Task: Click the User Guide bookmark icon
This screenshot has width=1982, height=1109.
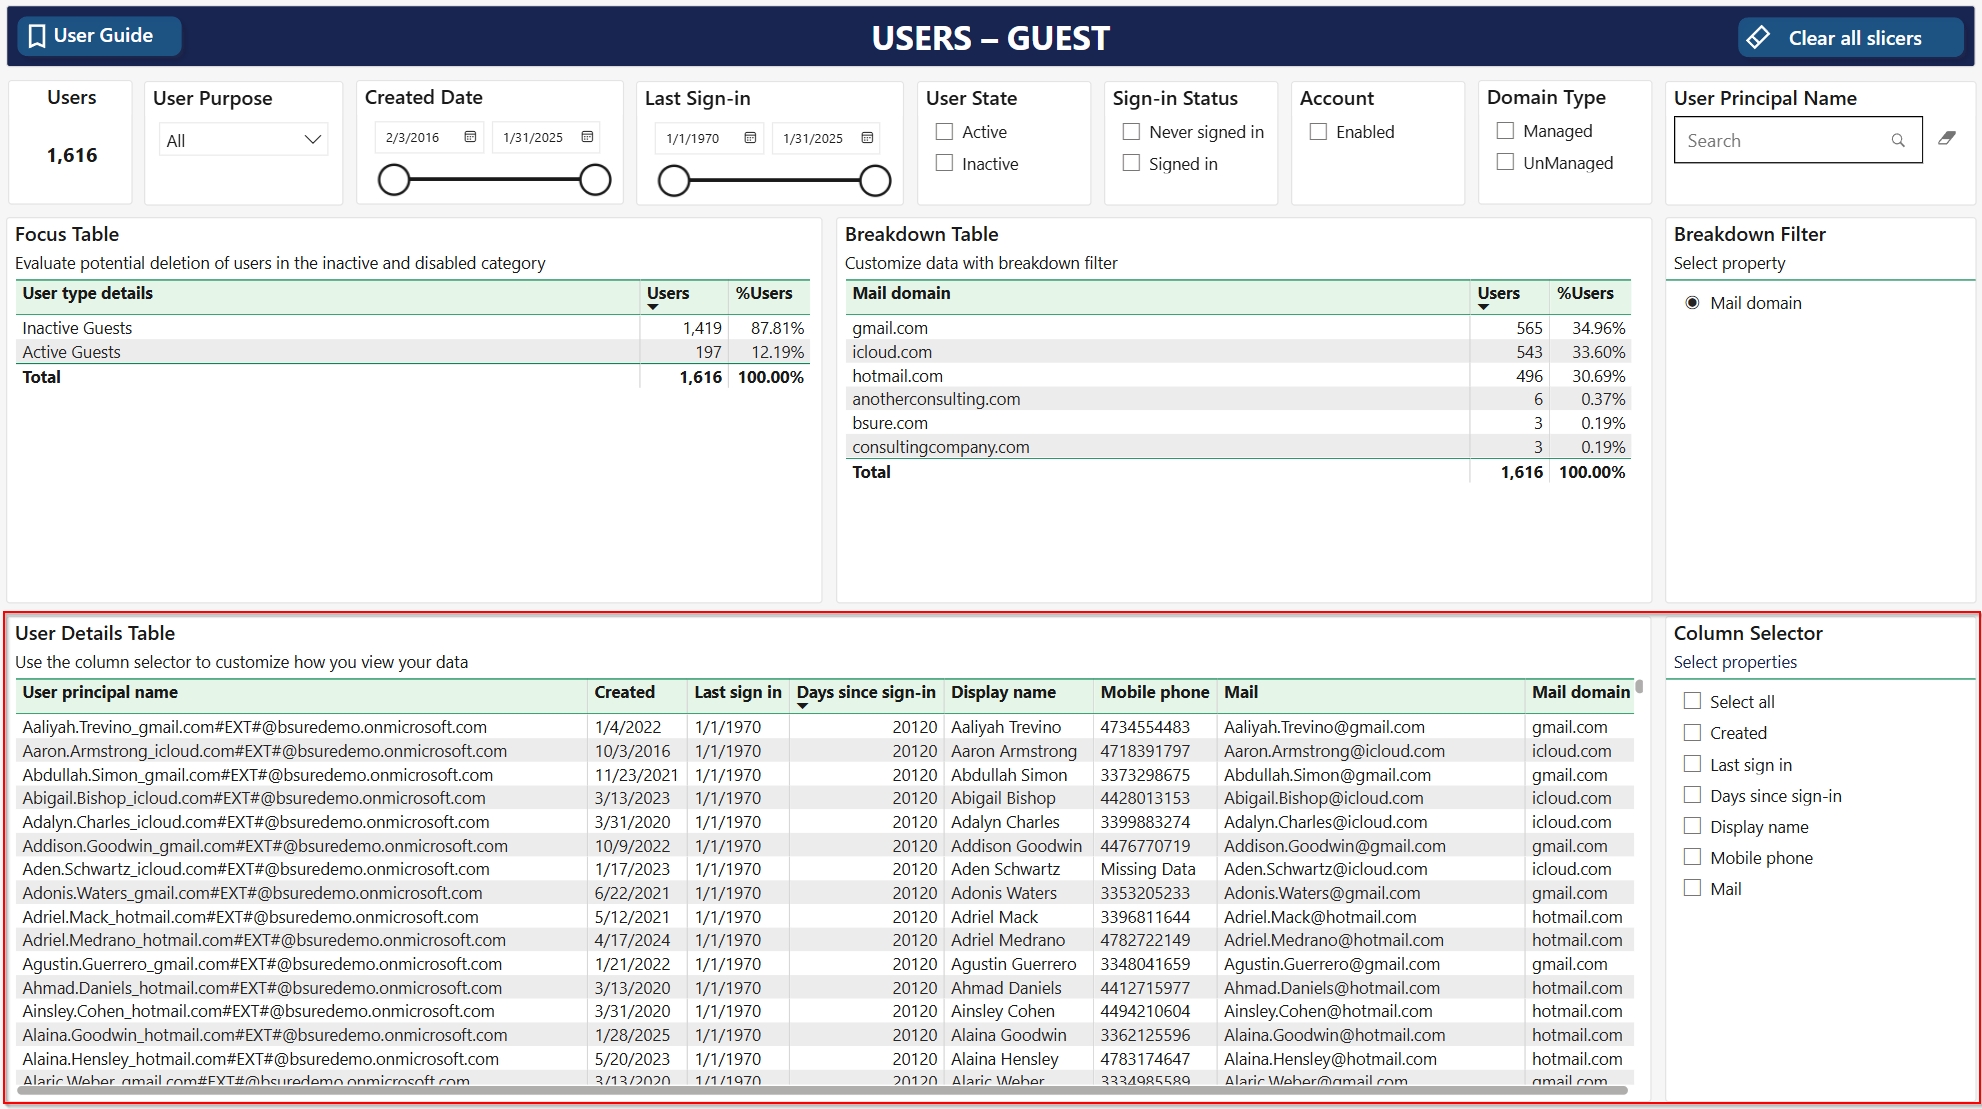Action: pos(37,36)
